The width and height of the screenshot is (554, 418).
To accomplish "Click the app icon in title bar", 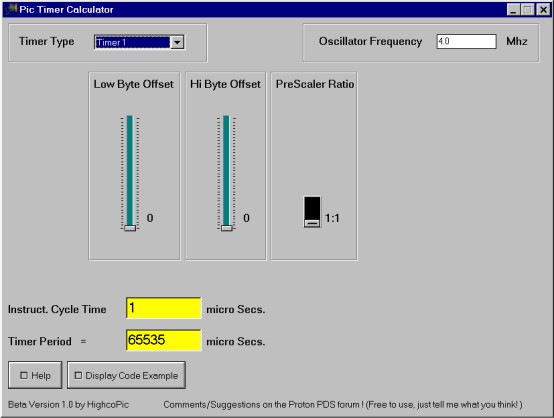I will click(11, 9).
